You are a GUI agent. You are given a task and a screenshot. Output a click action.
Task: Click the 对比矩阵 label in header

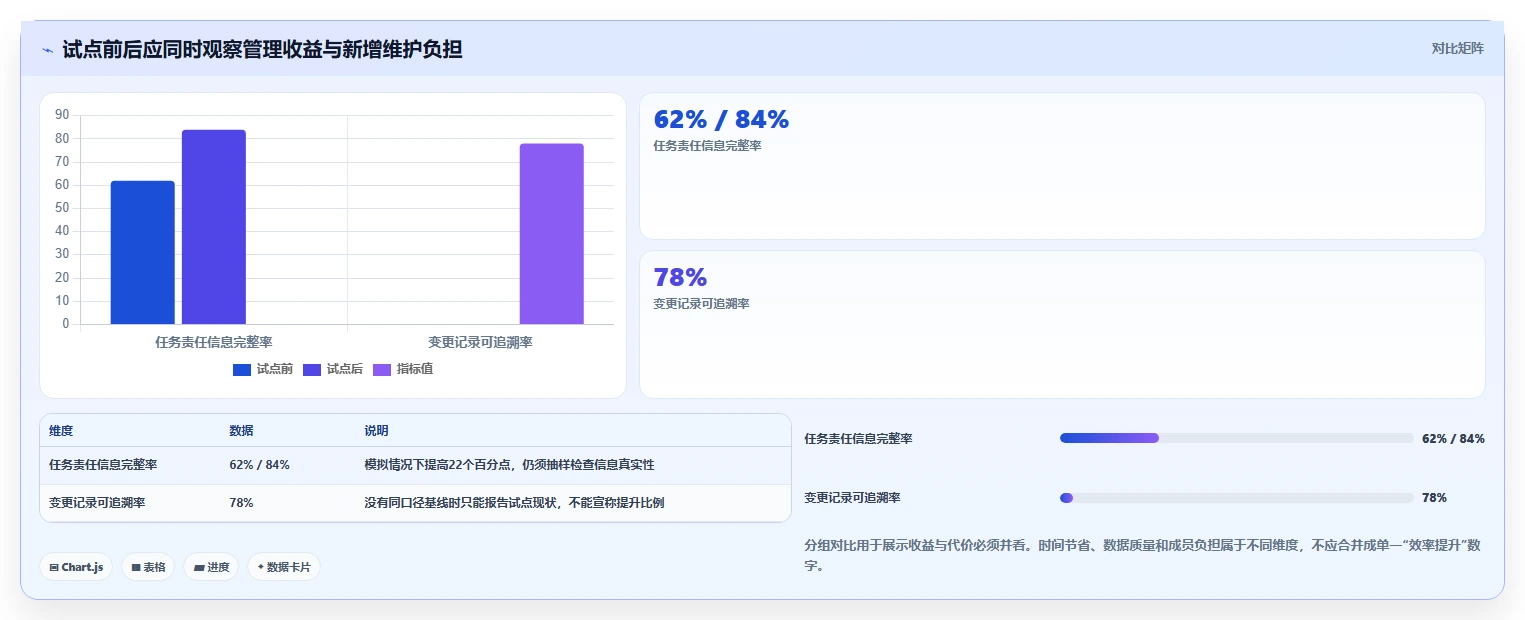[1457, 48]
